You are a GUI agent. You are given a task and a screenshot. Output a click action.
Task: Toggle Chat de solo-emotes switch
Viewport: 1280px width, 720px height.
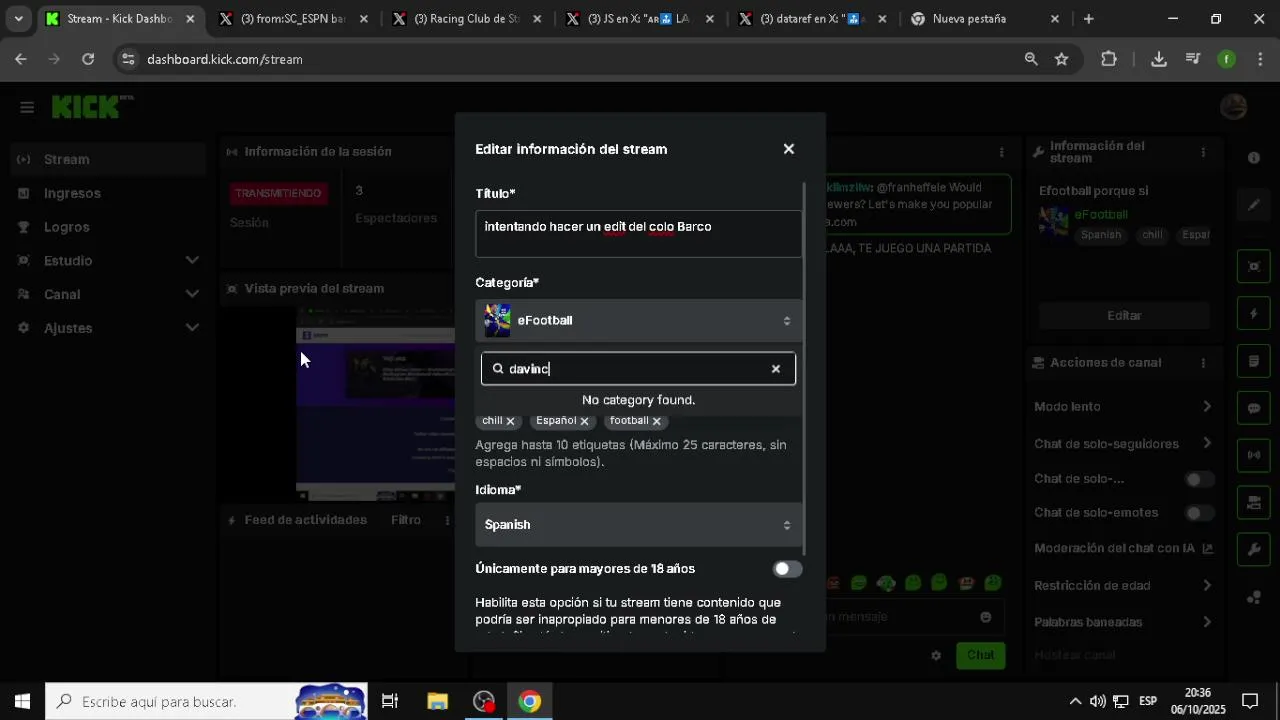1199,513
